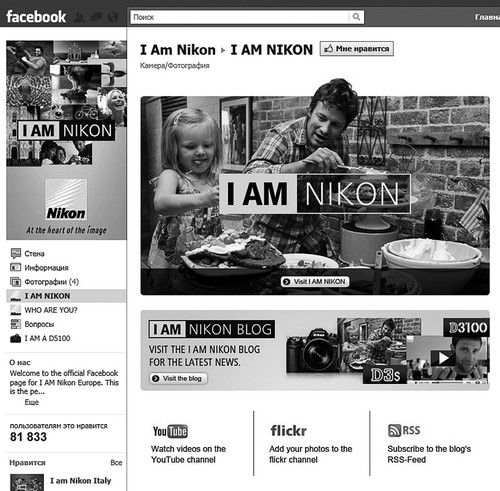The height and width of the screenshot is (491, 500).
Task: Open the messages icon in header
Action: pyautogui.click(x=96, y=17)
